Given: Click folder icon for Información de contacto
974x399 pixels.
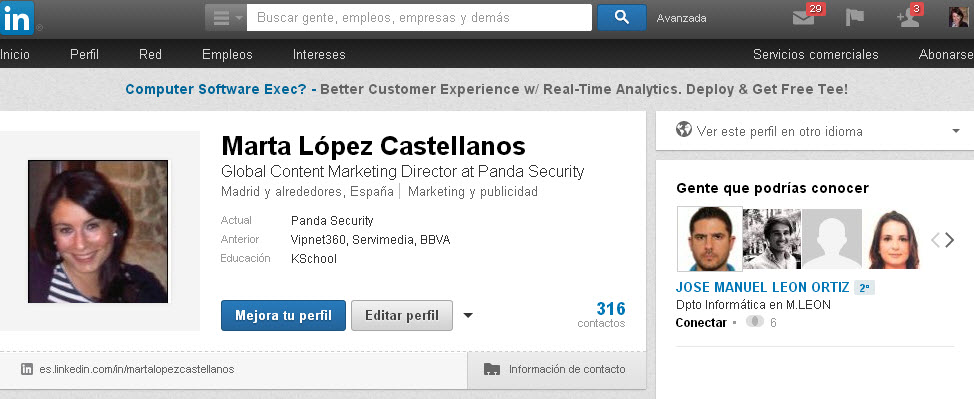Looking at the screenshot, I should coord(491,369).
